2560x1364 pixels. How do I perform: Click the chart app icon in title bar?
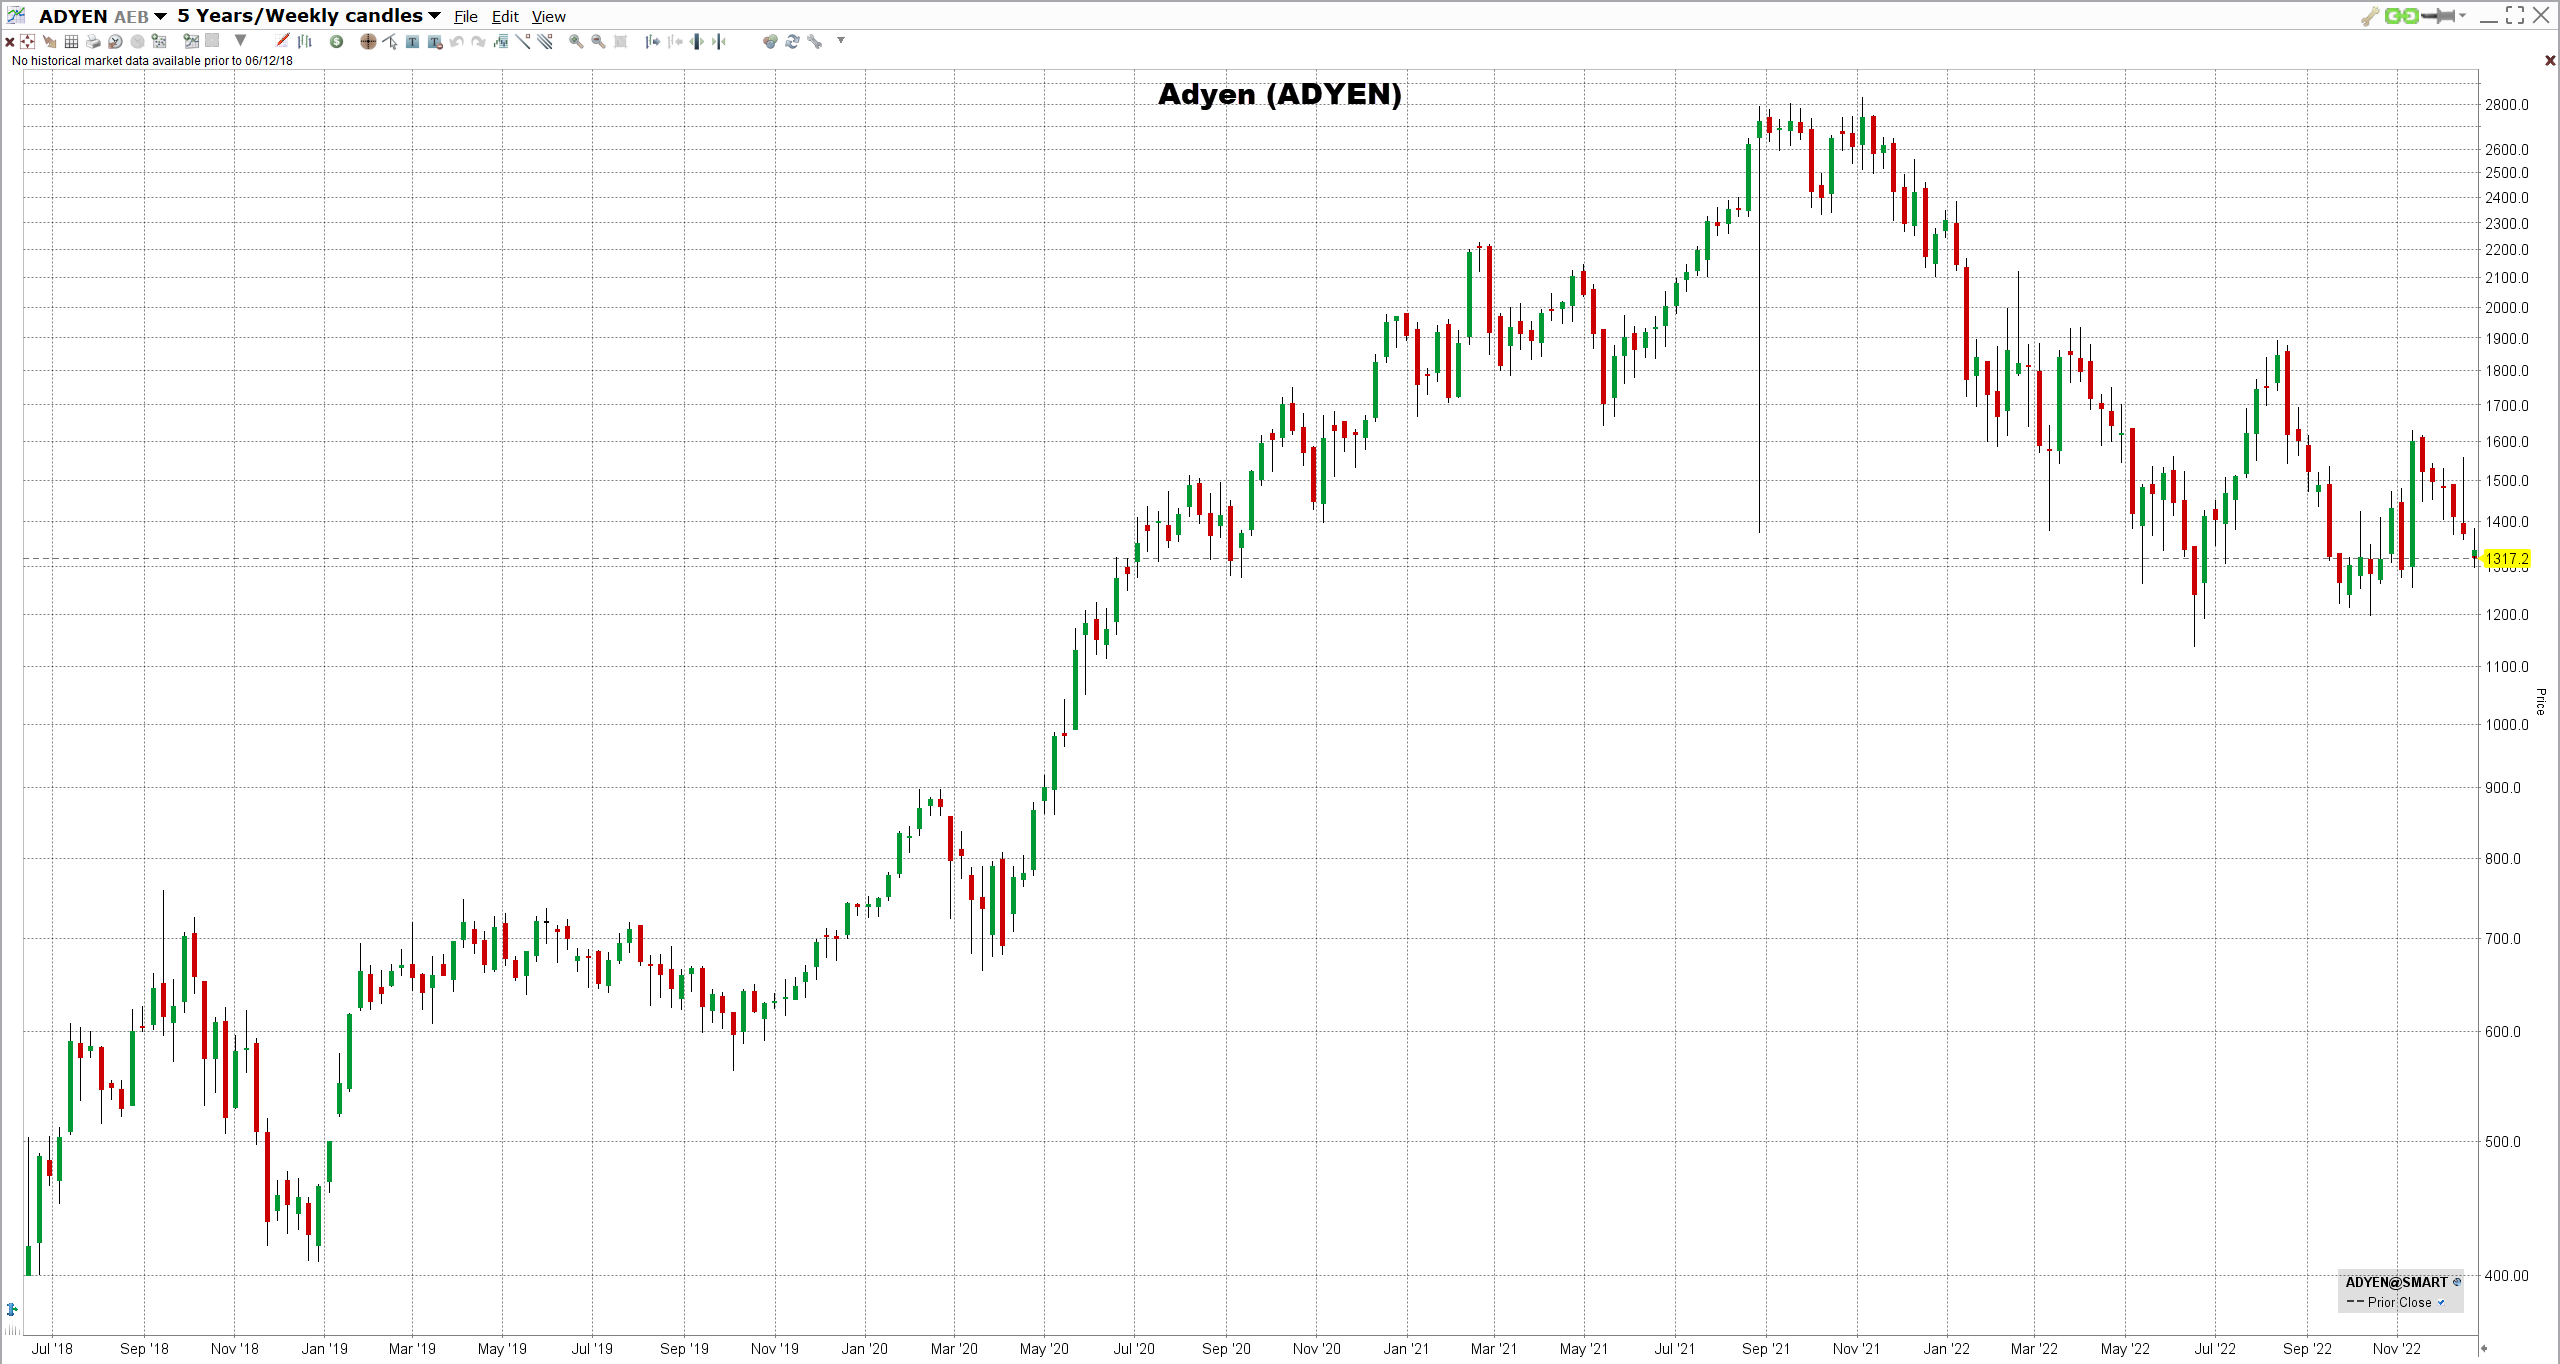(17, 15)
